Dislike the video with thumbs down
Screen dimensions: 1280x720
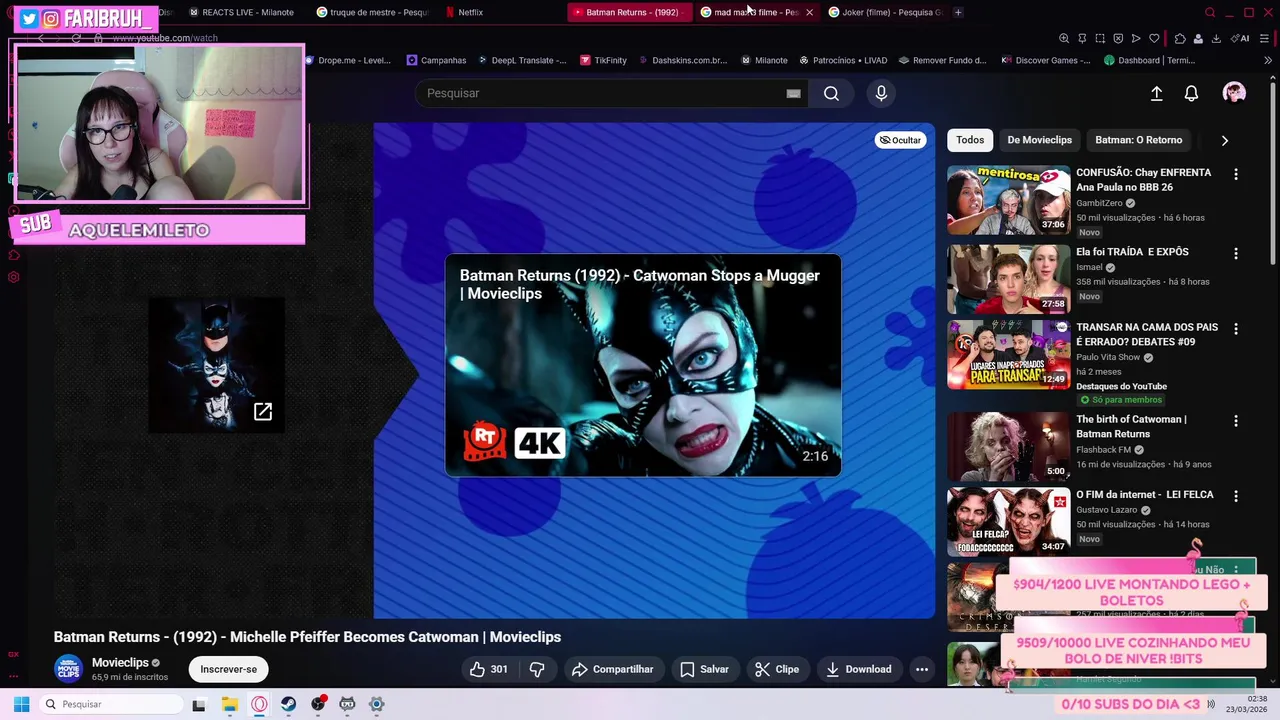[537, 669]
